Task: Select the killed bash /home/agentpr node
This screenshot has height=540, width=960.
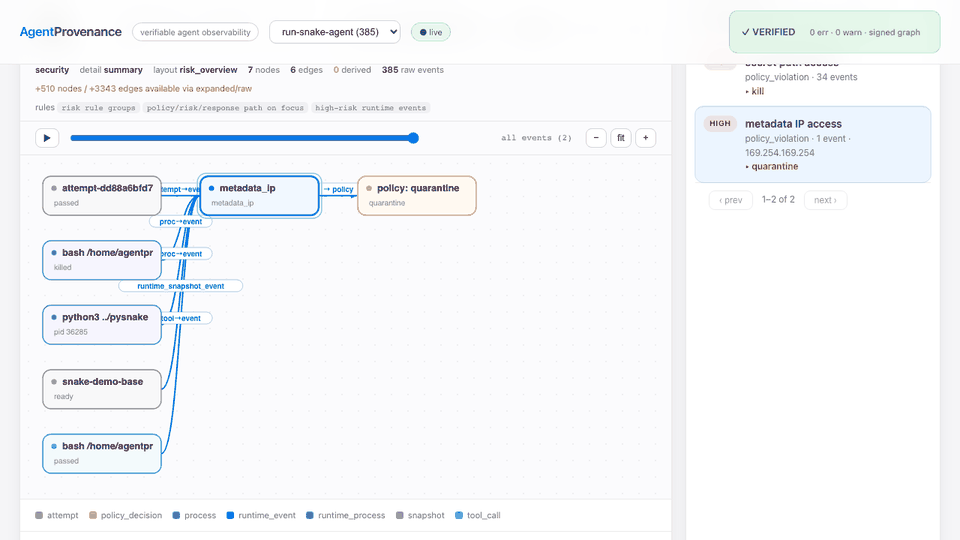Action: (102, 260)
